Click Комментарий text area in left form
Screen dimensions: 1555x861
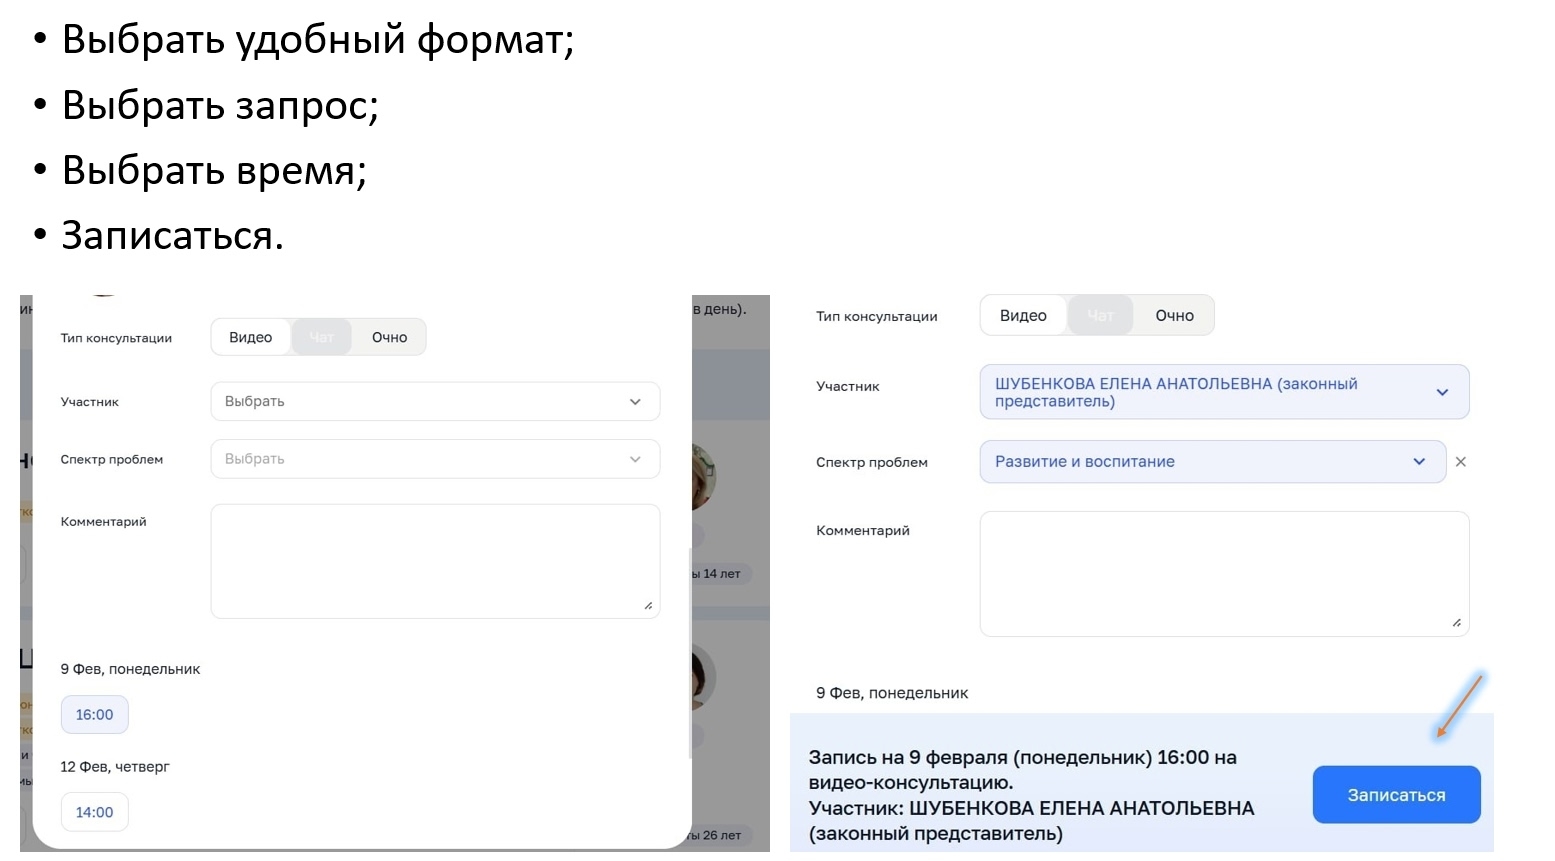pos(435,561)
